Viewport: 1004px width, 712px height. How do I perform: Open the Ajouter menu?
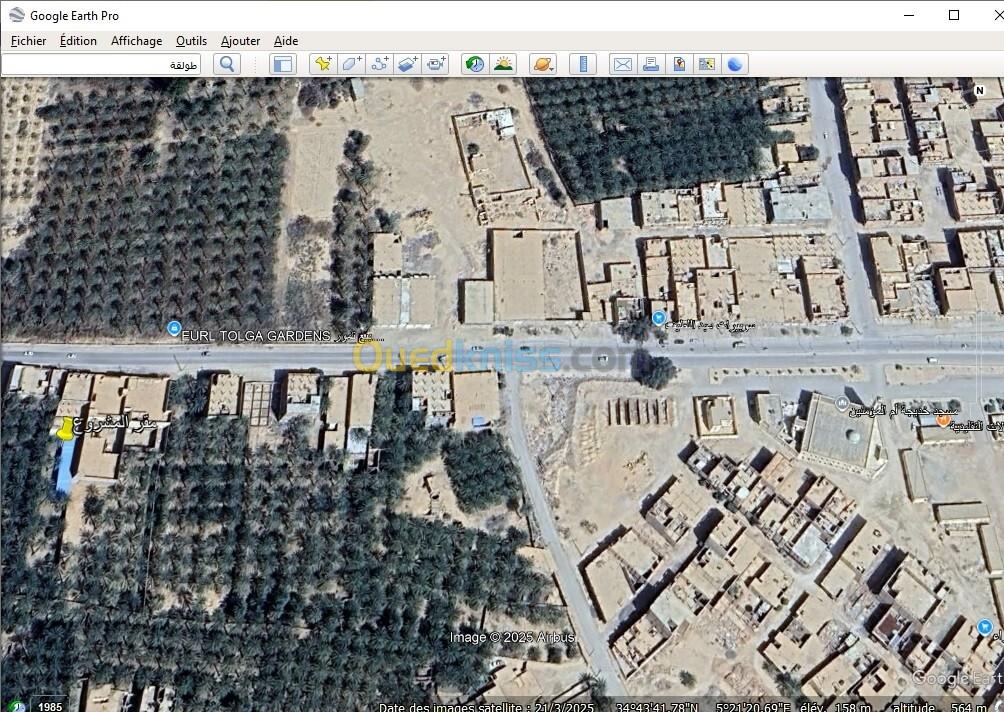tap(240, 41)
